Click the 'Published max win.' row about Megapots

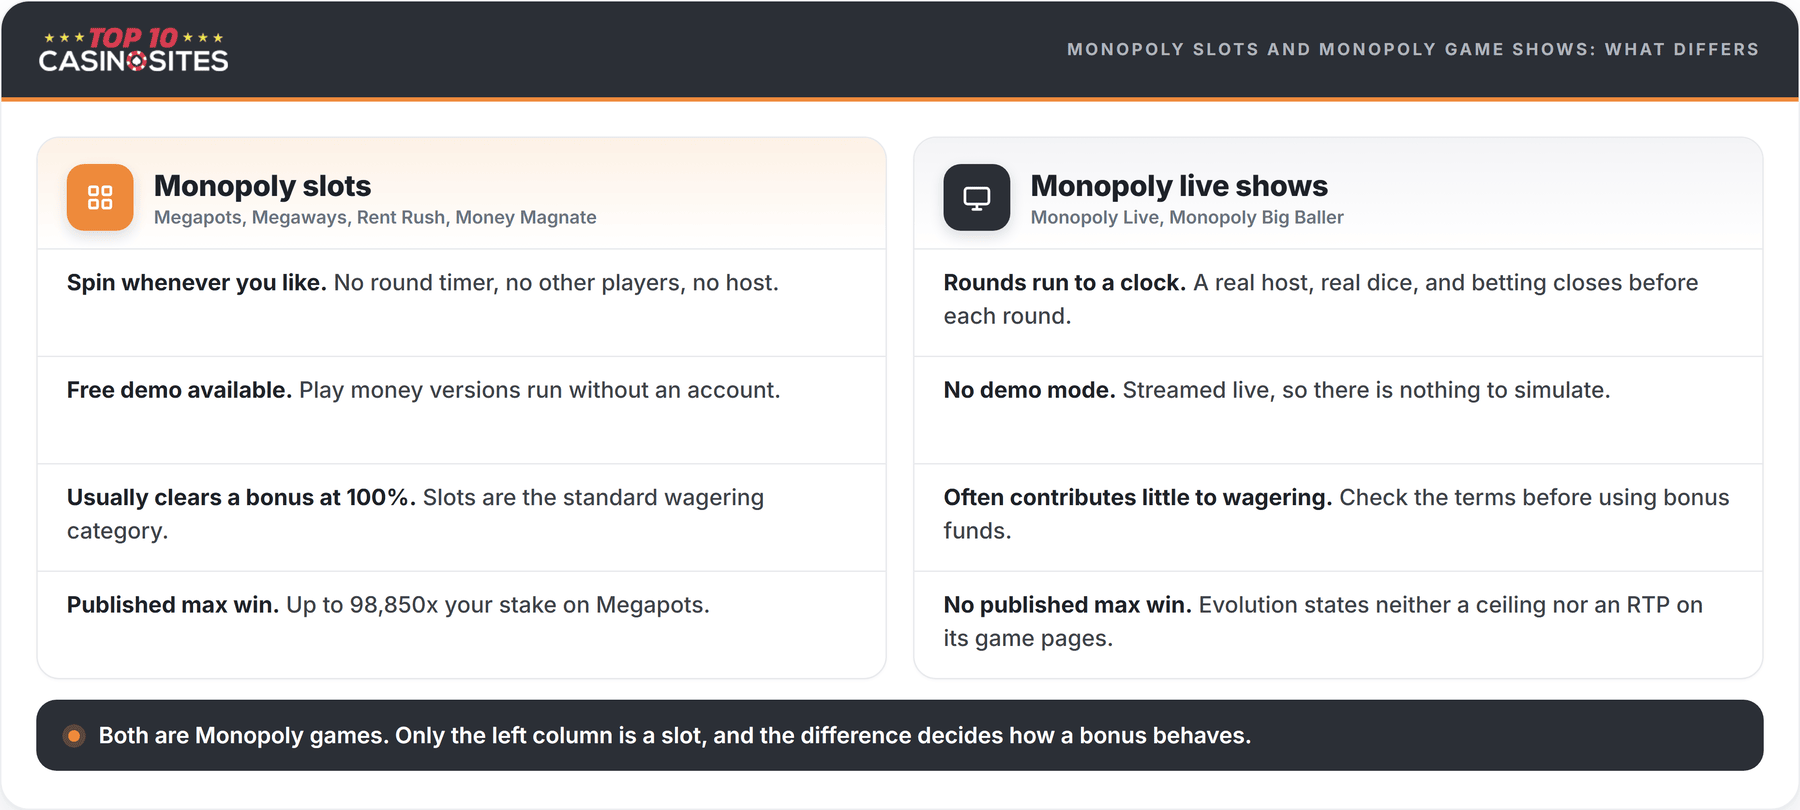coord(461,624)
